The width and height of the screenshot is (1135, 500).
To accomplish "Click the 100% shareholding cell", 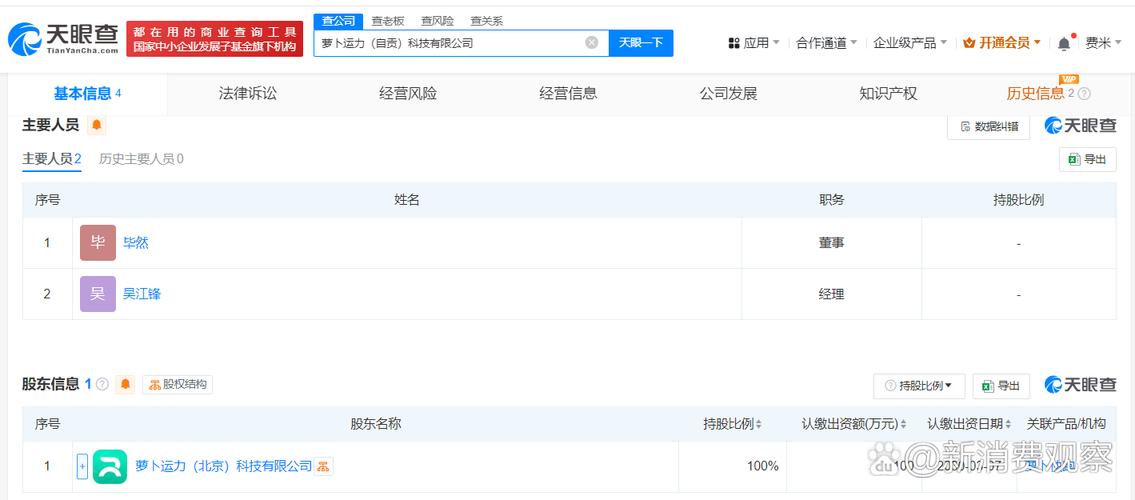I will click(732, 467).
